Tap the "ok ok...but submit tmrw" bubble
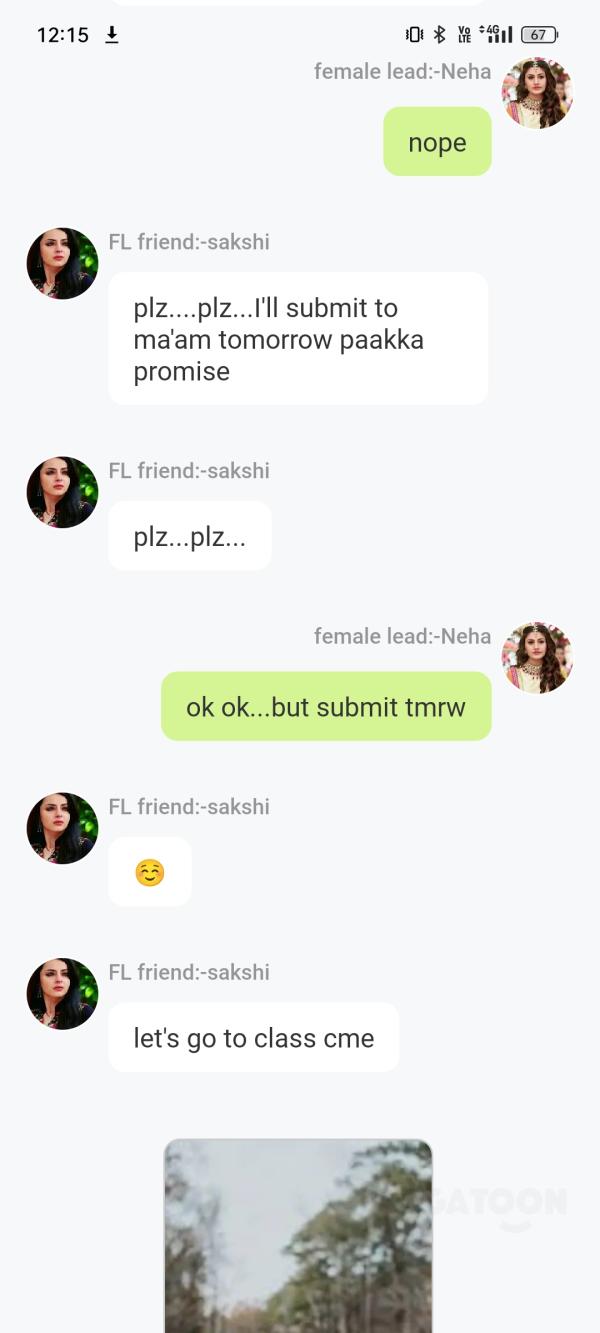The image size is (600, 1333). [x=326, y=707]
